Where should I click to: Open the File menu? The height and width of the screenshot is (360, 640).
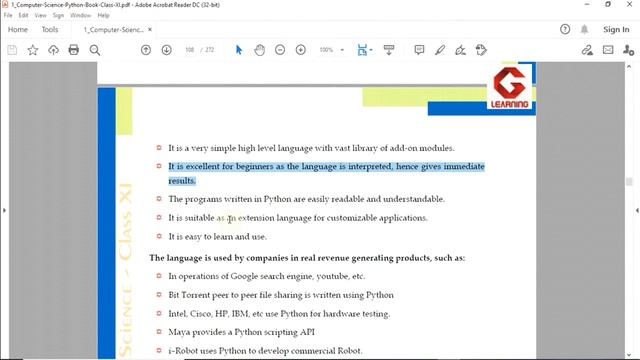(x=8, y=15)
